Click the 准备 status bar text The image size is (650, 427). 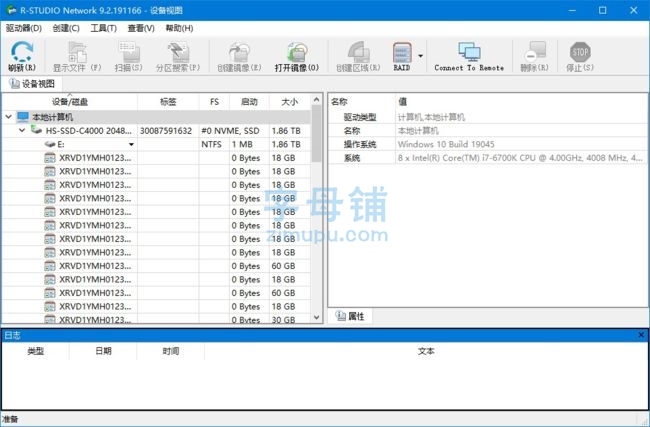[x=10, y=420]
